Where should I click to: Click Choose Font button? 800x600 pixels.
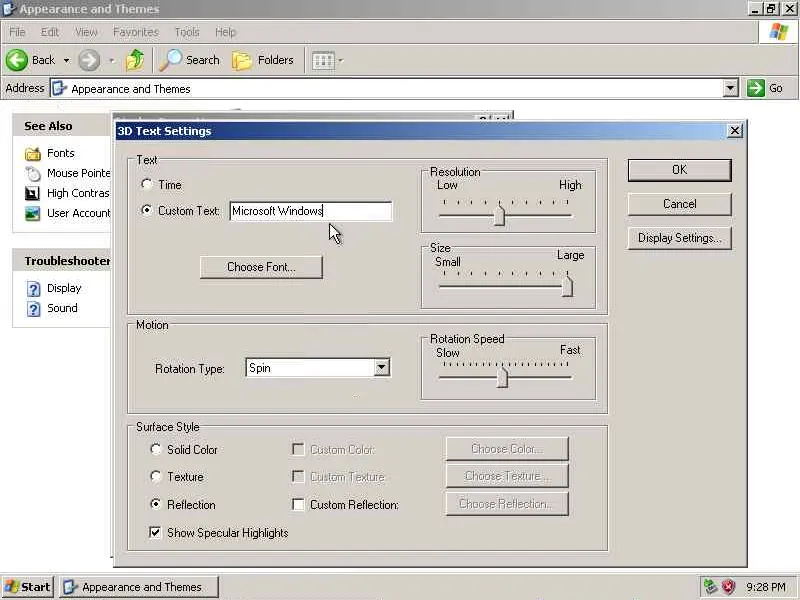[x=261, y=267]
